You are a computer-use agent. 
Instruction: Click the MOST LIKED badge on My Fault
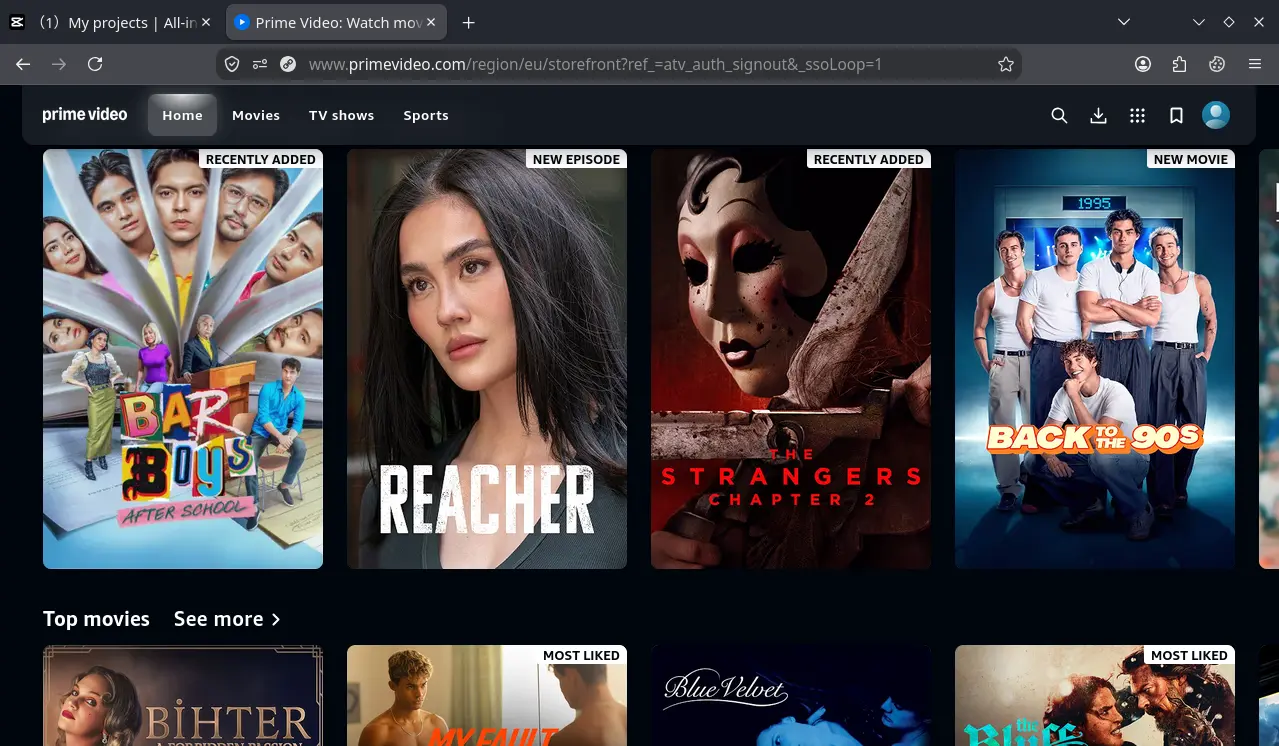(581, 655)
